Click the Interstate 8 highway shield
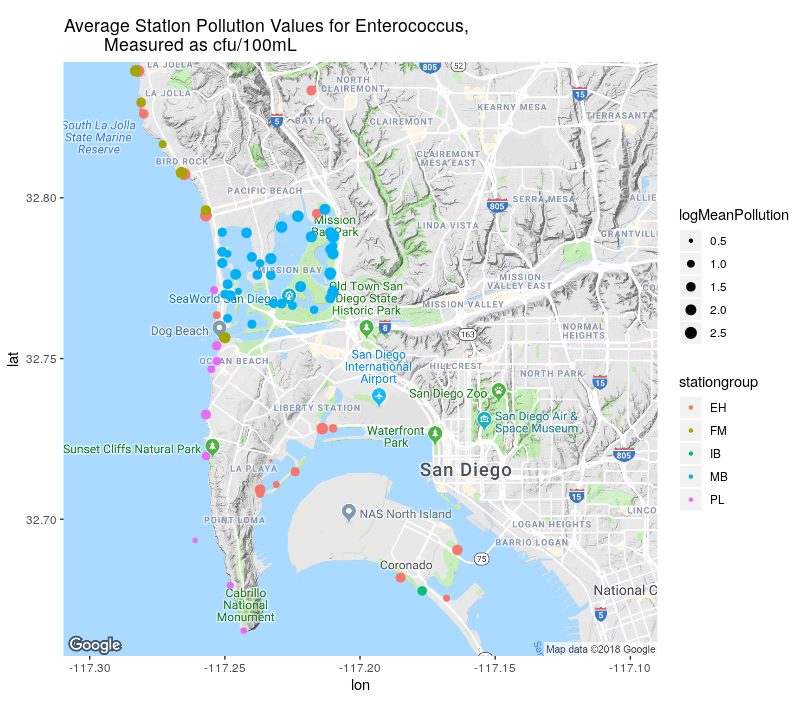804x713 pixels. (x=385, y=327)
